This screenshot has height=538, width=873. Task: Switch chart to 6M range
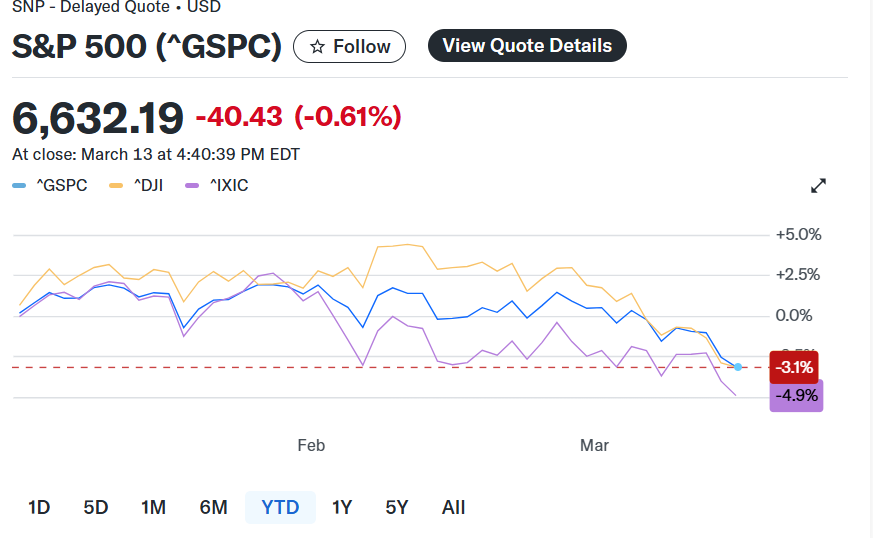[213, 507]
